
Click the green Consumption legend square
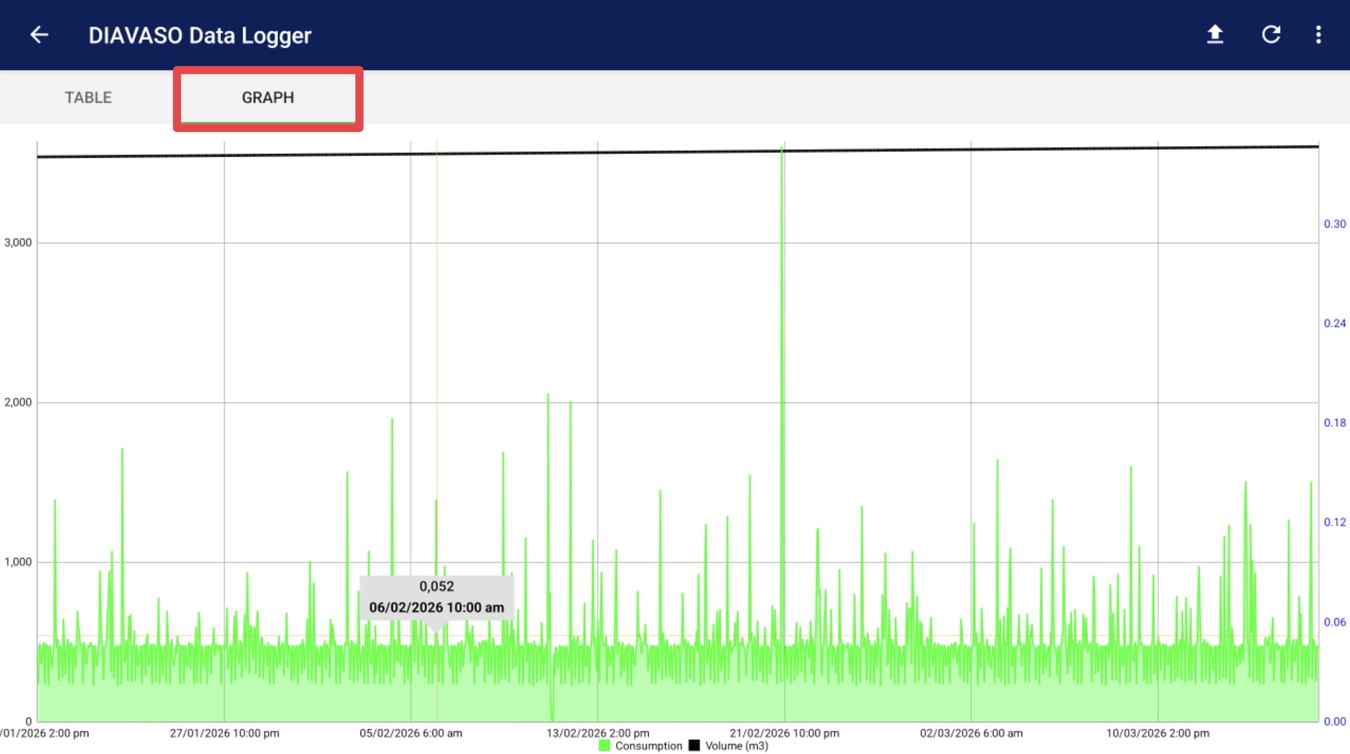pos(606,745)
